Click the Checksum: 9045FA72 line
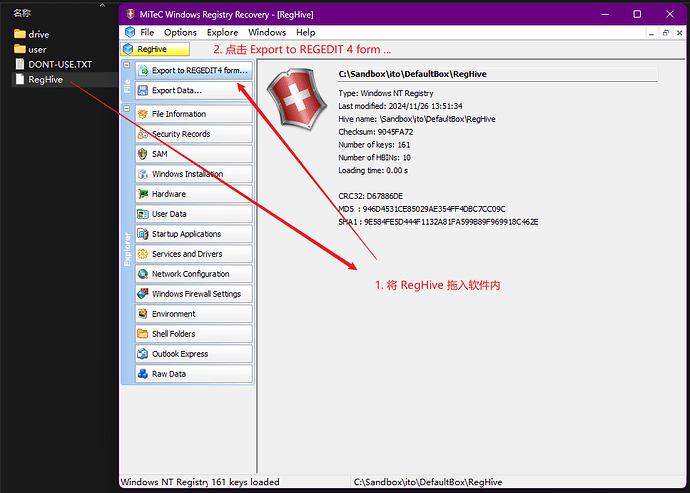The width and height of the screenshot is (690, 493). click(x=376, y=132)
